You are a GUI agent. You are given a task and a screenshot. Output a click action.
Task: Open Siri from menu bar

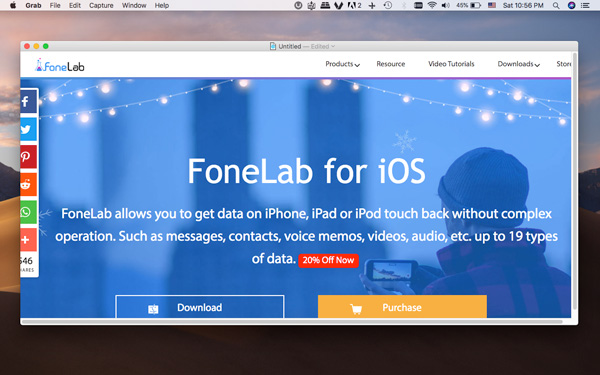(x=571, y=5)
